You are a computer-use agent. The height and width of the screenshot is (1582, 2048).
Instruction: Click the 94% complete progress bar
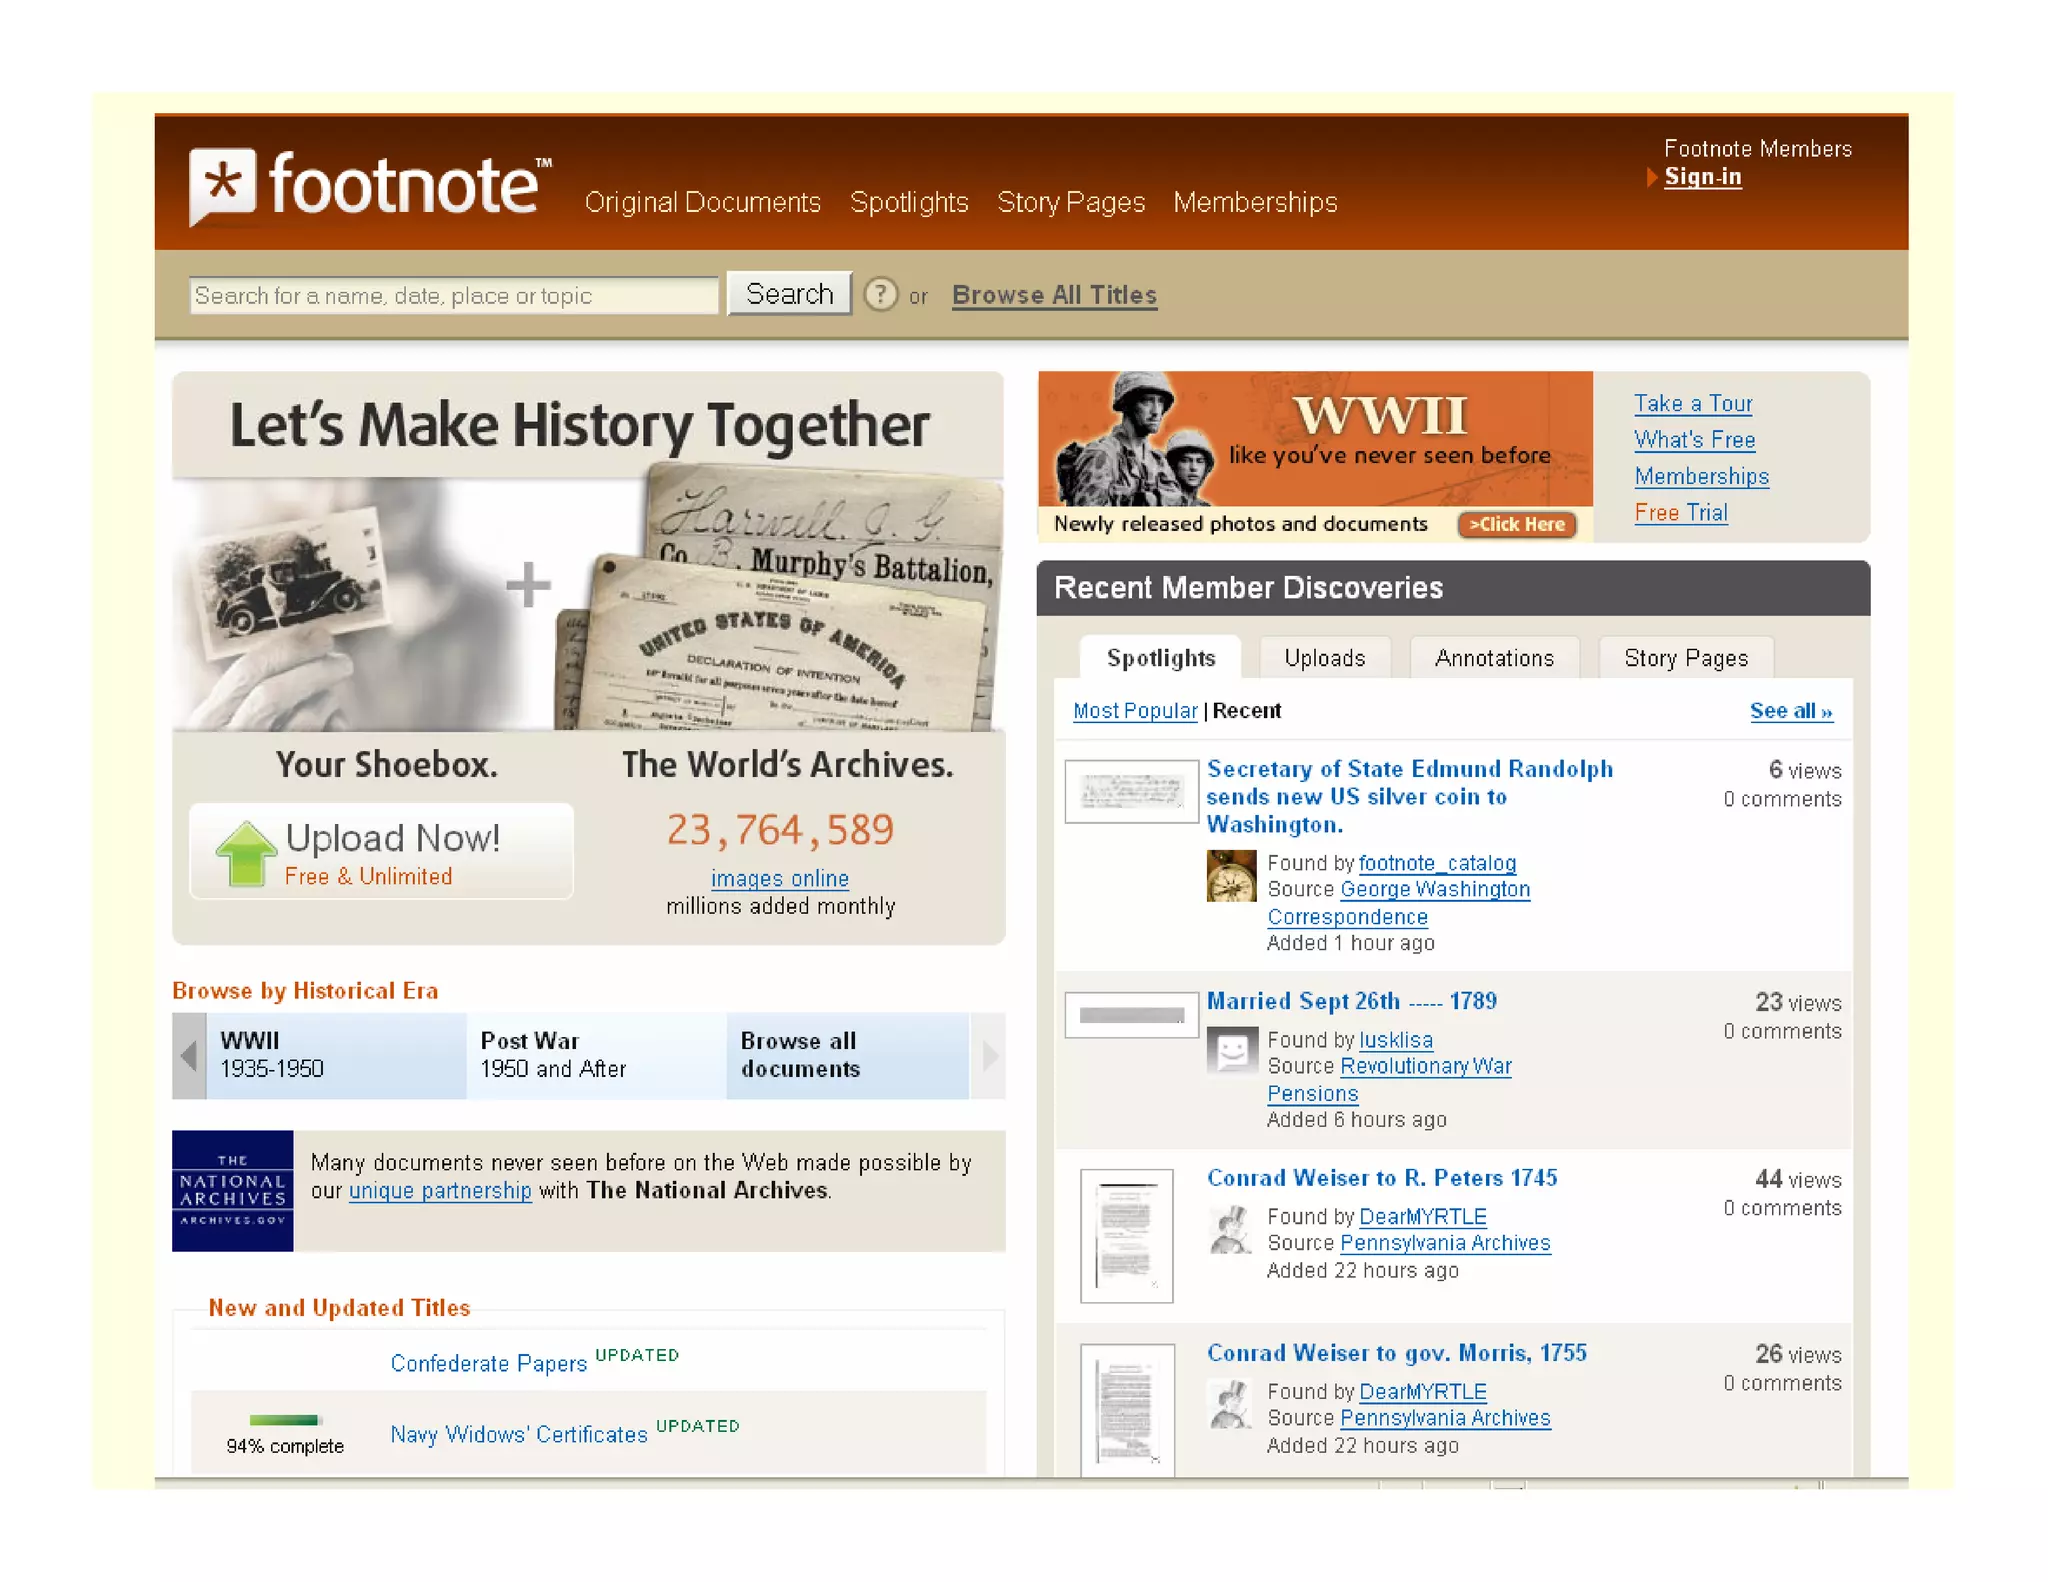pos(284,1421)
